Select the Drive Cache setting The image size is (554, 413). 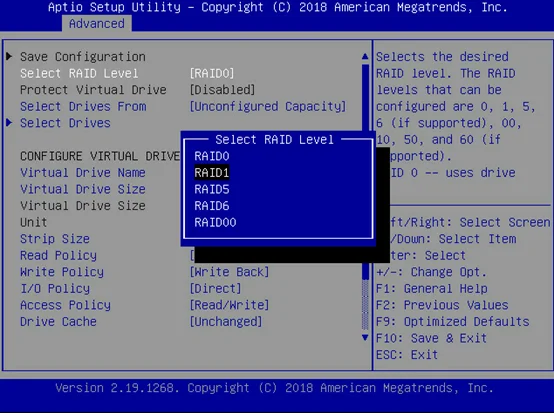tap(58, 321)
